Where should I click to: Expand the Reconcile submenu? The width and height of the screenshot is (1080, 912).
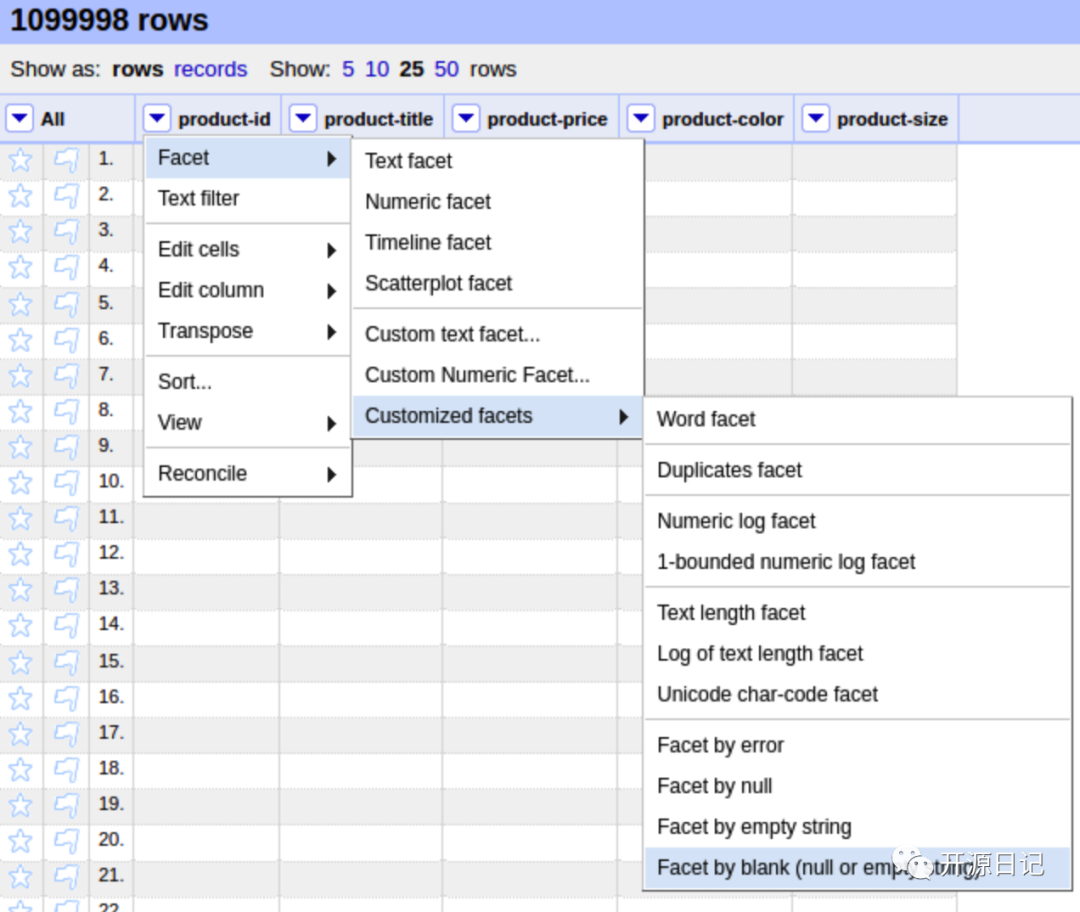[248, 473]
